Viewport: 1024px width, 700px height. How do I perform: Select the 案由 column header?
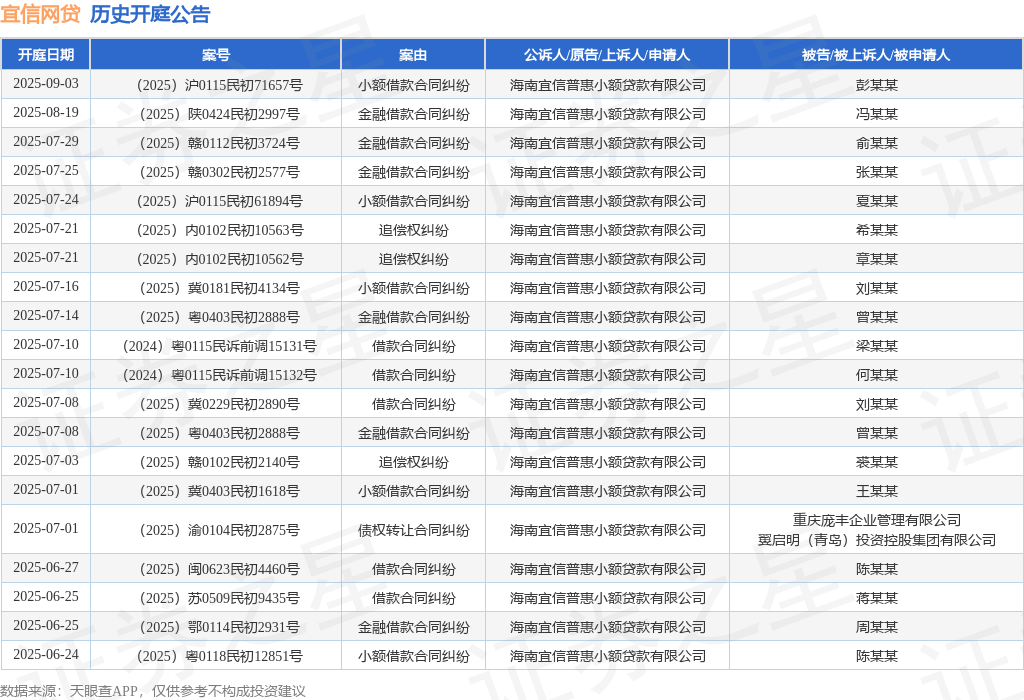tap(413, 55)
